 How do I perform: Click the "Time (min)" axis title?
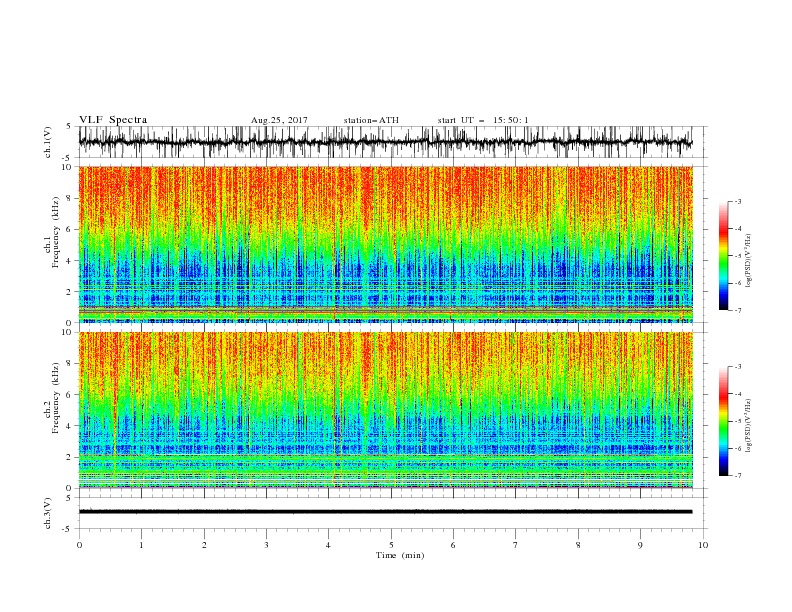coord(400,555)
